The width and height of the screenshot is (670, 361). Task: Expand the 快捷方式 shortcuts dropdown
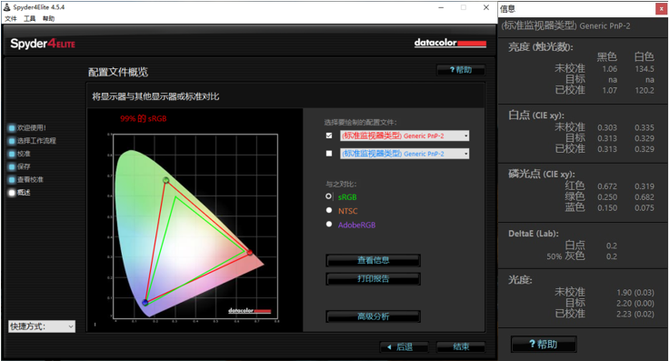pyautogui.click(x=41, y=326)
